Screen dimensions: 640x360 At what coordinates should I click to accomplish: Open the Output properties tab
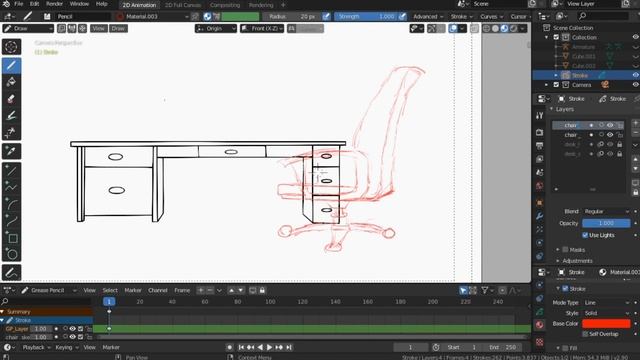tap(540, 146)
